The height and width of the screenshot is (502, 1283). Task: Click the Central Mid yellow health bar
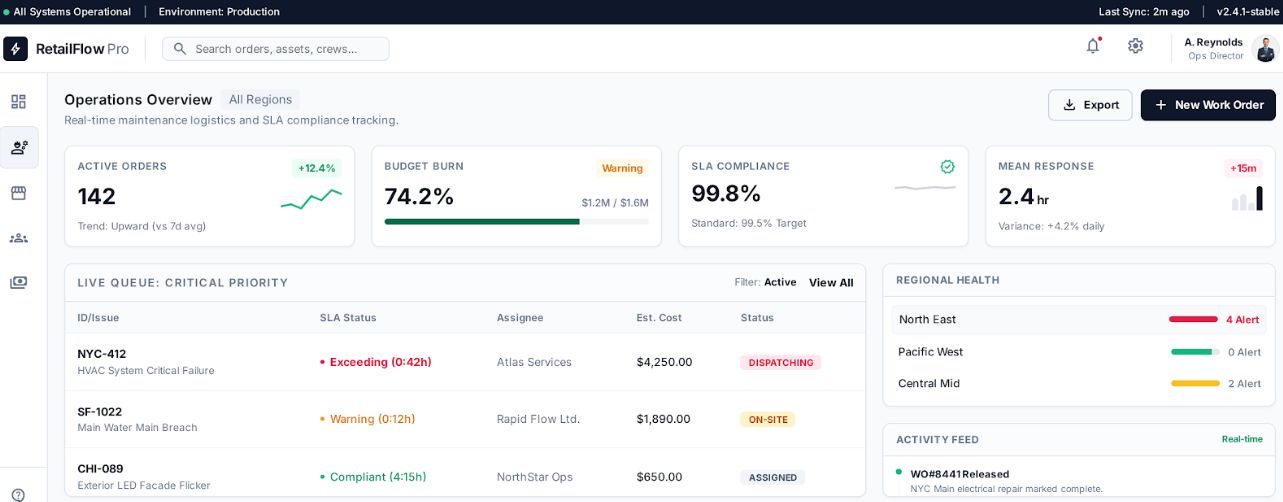click(x=1195, y=384)
